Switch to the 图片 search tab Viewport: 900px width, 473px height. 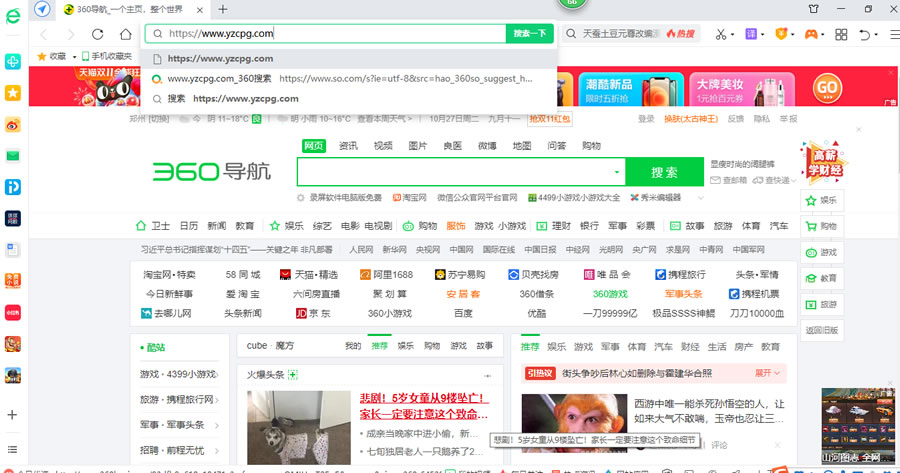click(417, 146)
